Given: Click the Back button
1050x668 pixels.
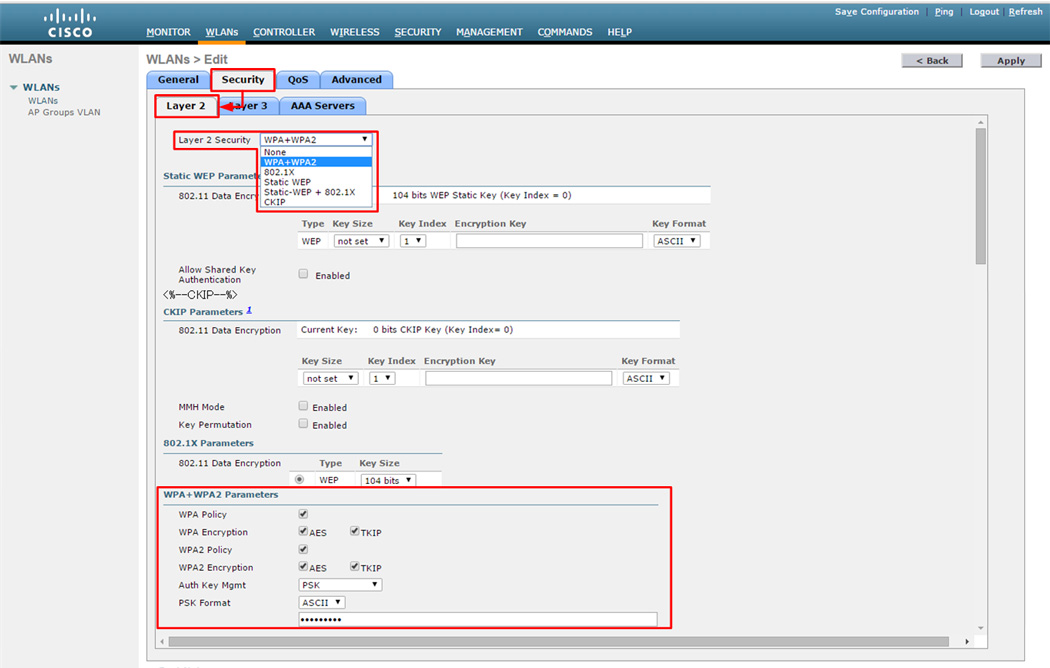Looking at the screenshot, I should [x=932, y=61].
